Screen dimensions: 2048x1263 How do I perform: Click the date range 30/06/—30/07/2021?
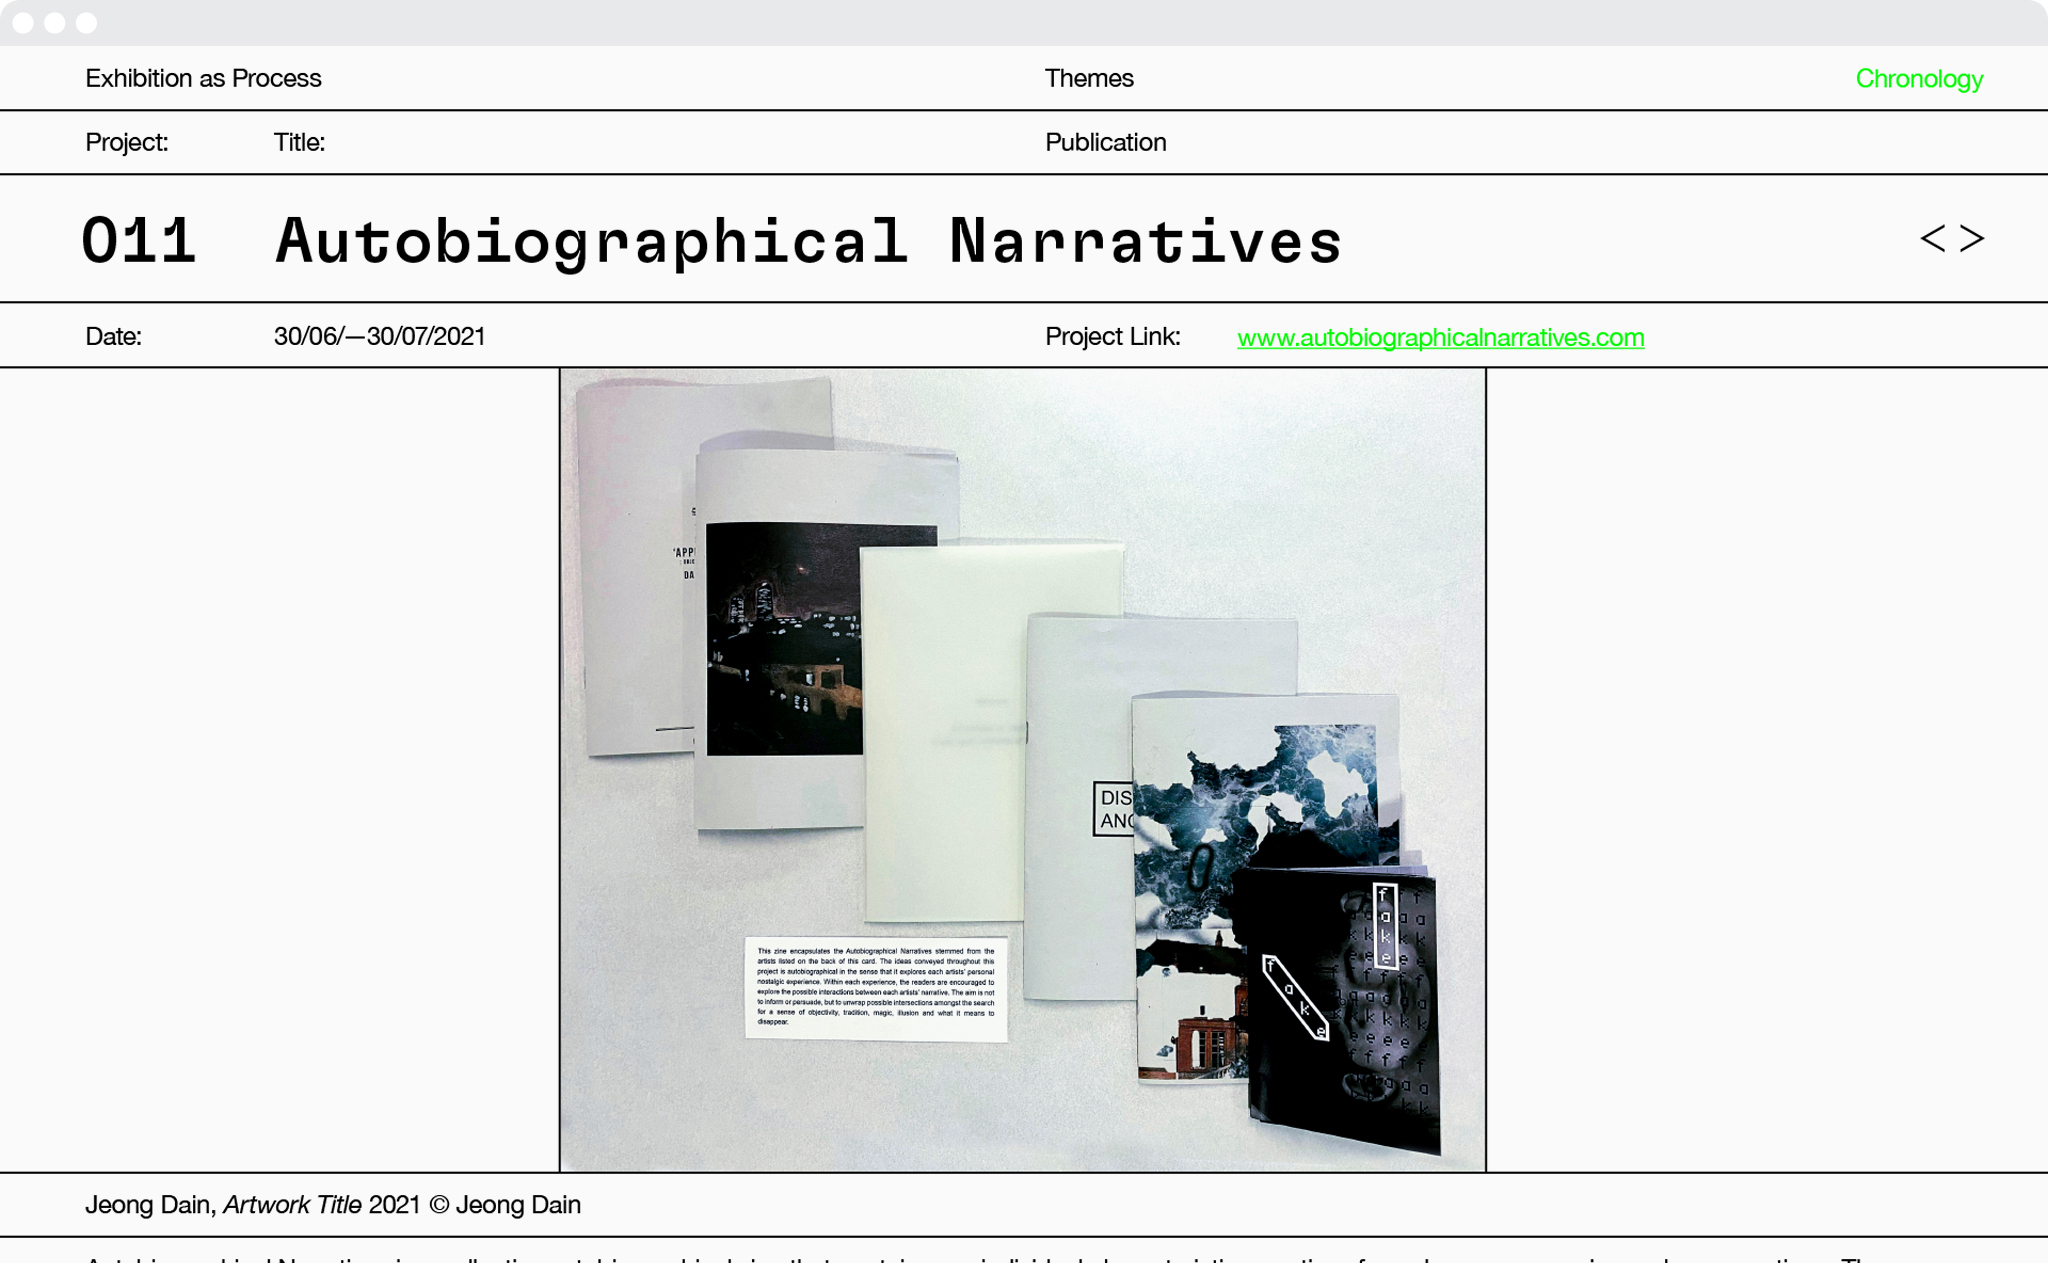click(x=379, y=336)
